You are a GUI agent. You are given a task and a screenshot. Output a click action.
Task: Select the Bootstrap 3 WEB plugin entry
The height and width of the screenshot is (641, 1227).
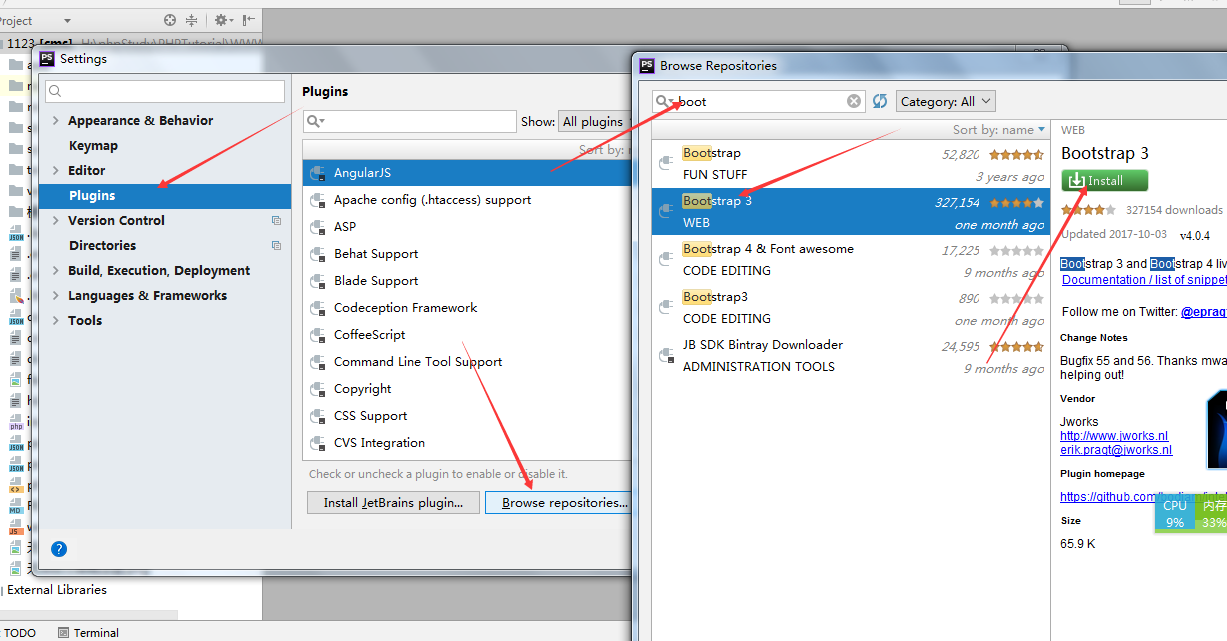[x=850, y=212]
